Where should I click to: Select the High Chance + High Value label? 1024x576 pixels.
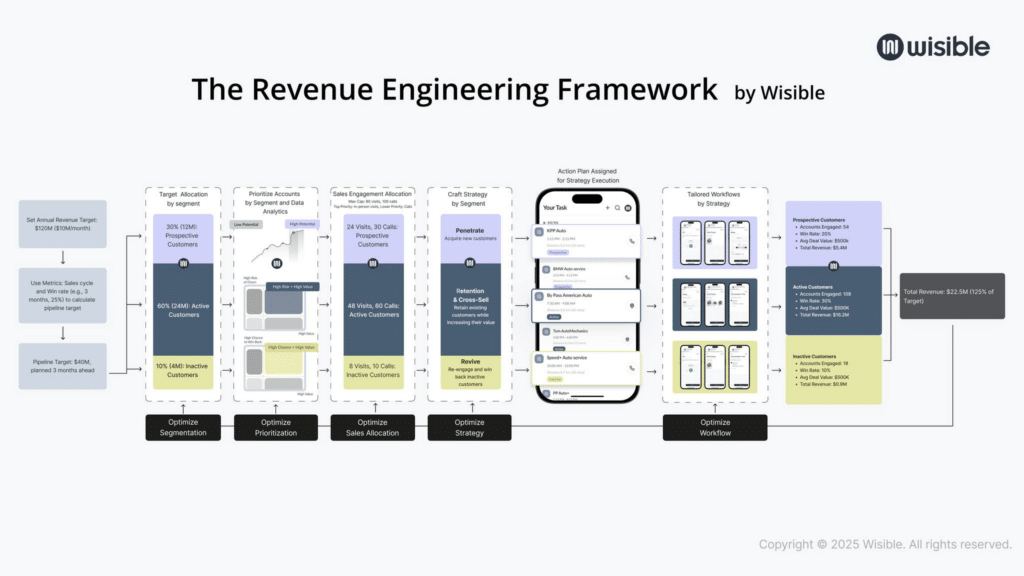291,347
